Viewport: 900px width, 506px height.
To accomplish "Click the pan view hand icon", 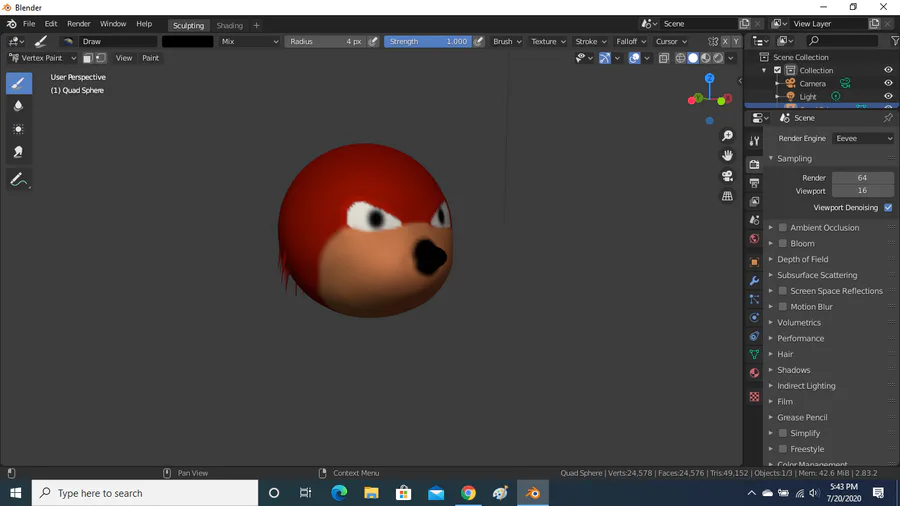I will click(727, 156).
